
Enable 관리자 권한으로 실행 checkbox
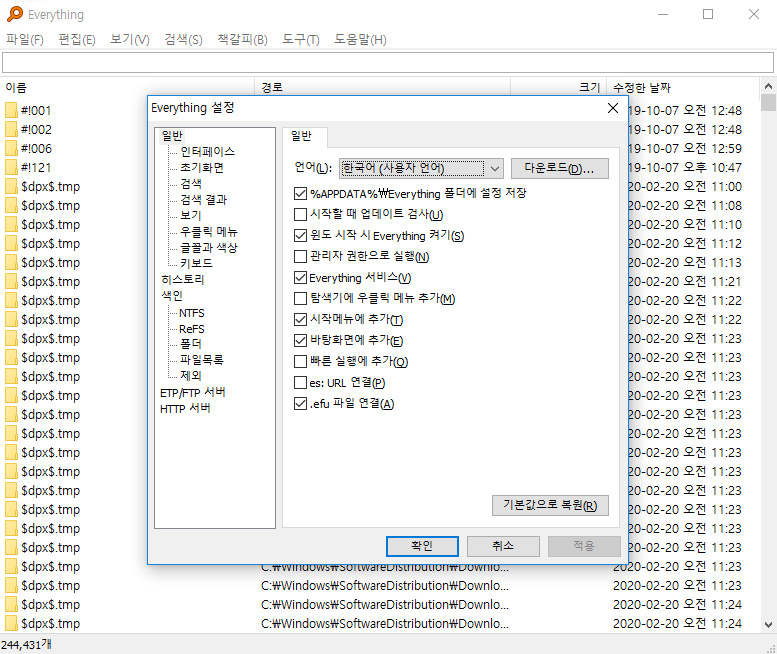[300, 256]
